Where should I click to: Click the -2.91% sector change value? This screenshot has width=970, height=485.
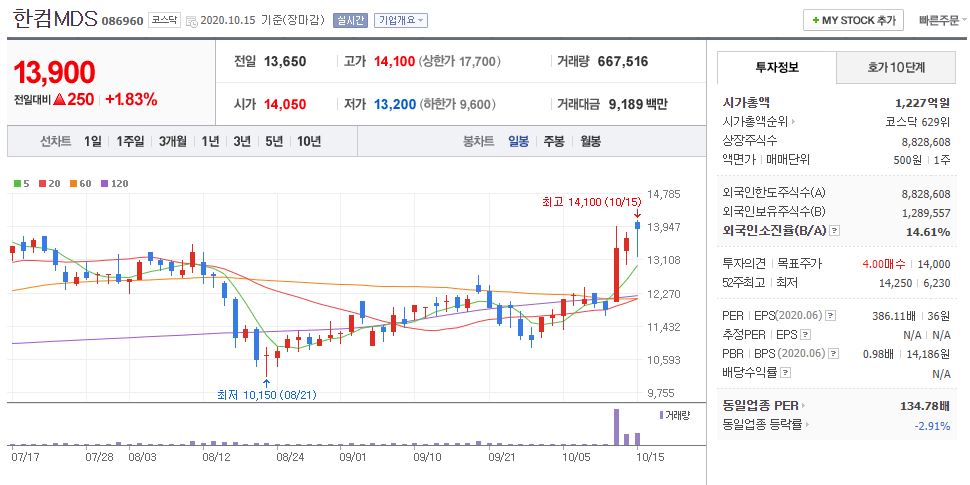point(932,425)
